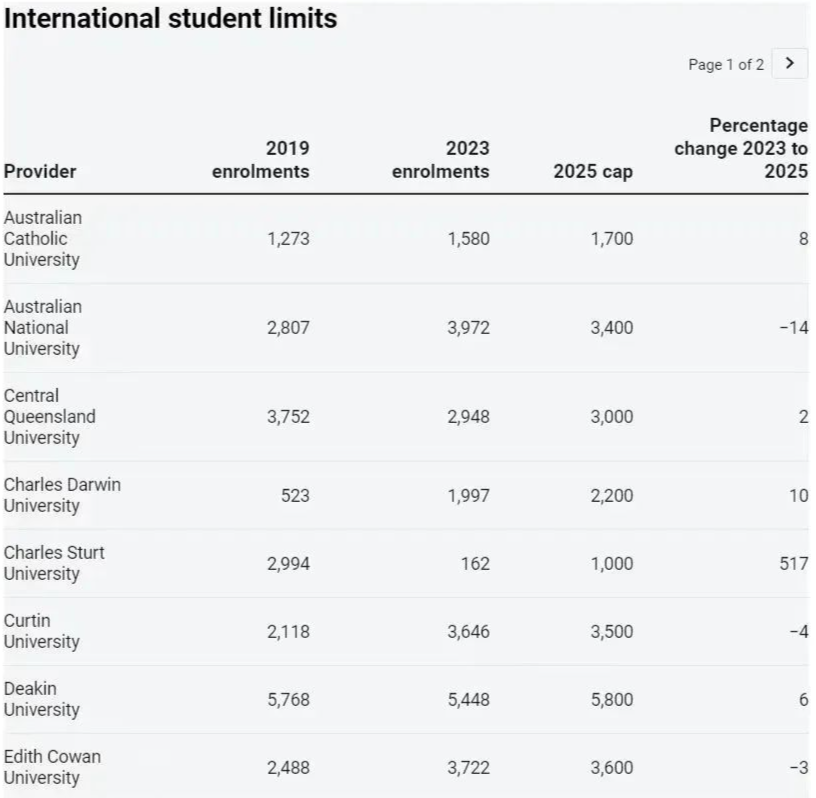Screen dimensions: 816x798
Task: Select Australian National University provider cell
Action: (x=43, y=327)
